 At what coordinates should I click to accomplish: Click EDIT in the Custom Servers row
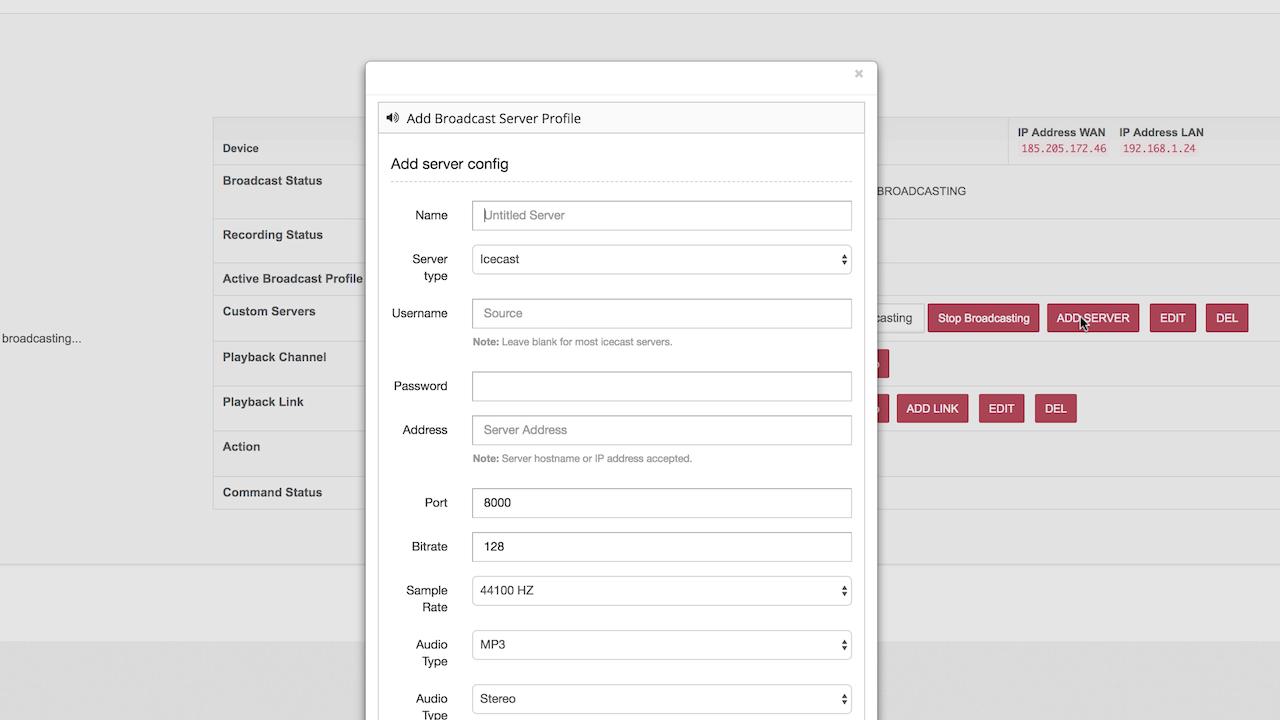[x=1173, y=318]
